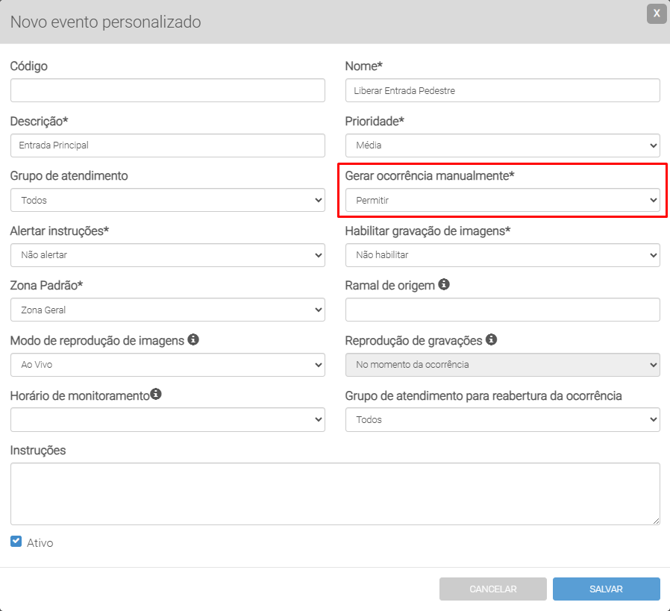Click inside the Instruções text area
670x611 pixels.
pyautogui.click(x=335, y=494)
